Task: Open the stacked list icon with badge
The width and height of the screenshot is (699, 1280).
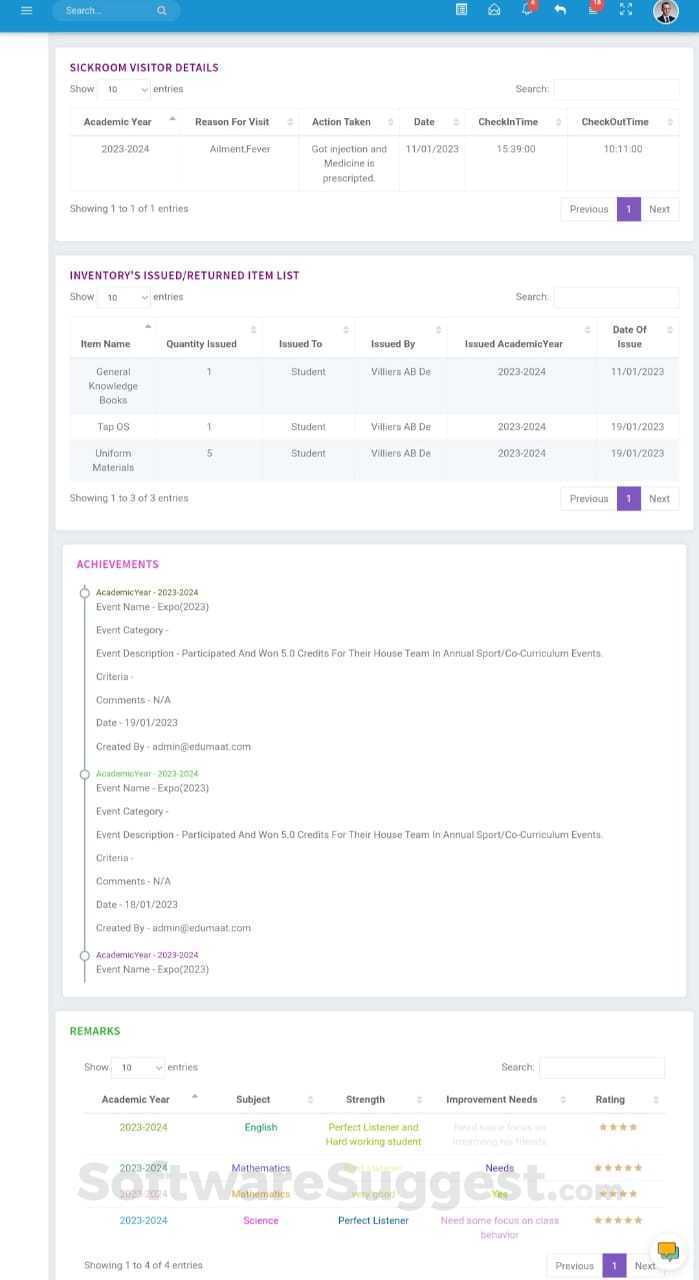Action: tap(593, 10)
